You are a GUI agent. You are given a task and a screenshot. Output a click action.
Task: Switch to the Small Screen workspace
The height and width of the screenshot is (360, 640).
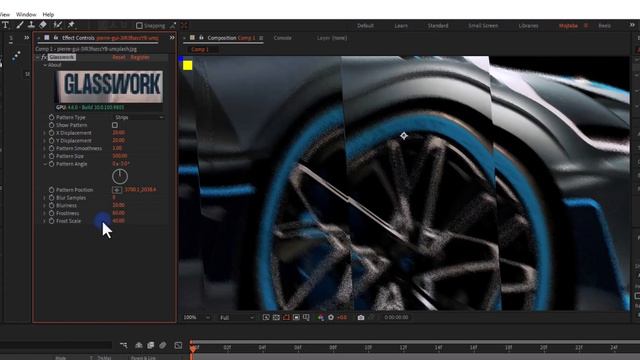483,25
